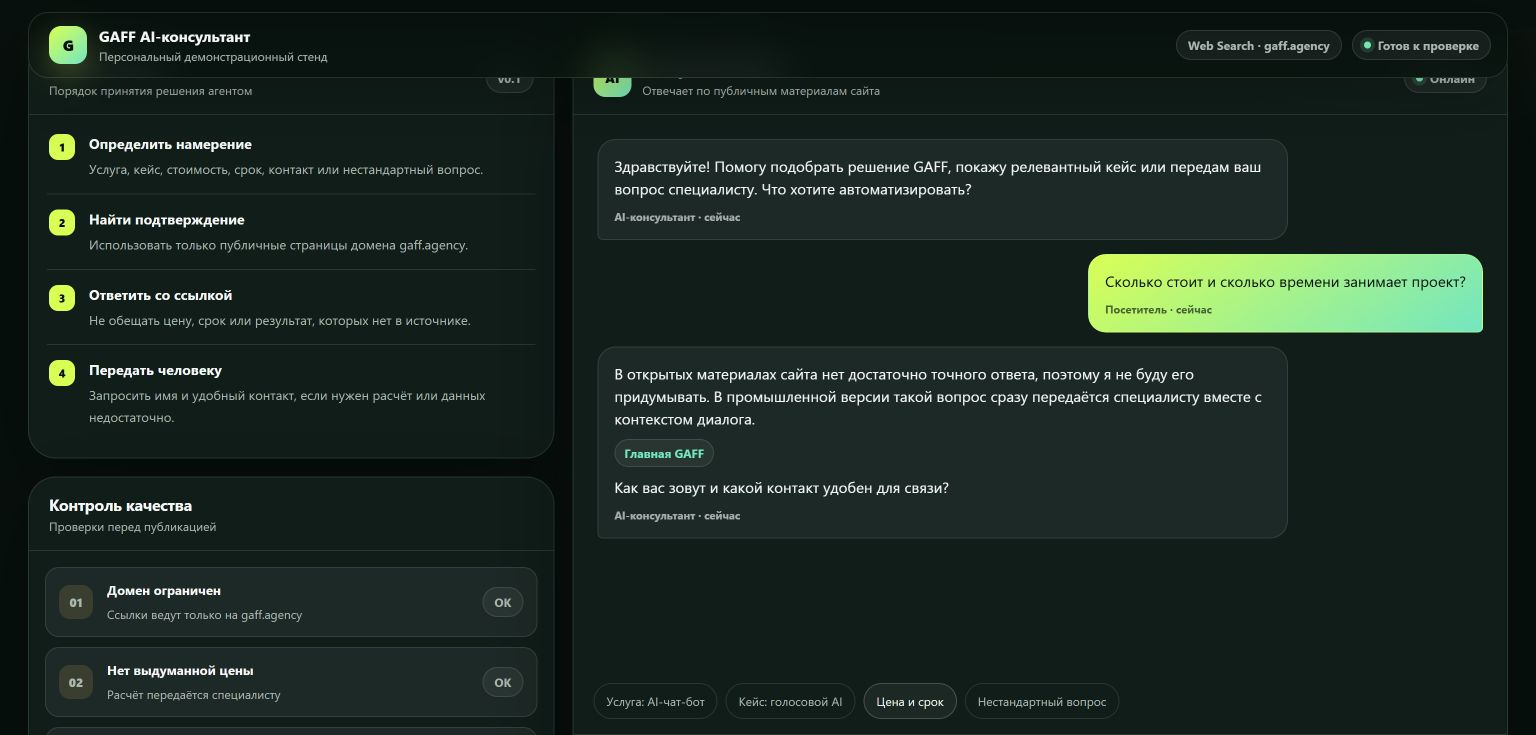Click Отвечает по публичным материалам сайта text

[761, 91]
